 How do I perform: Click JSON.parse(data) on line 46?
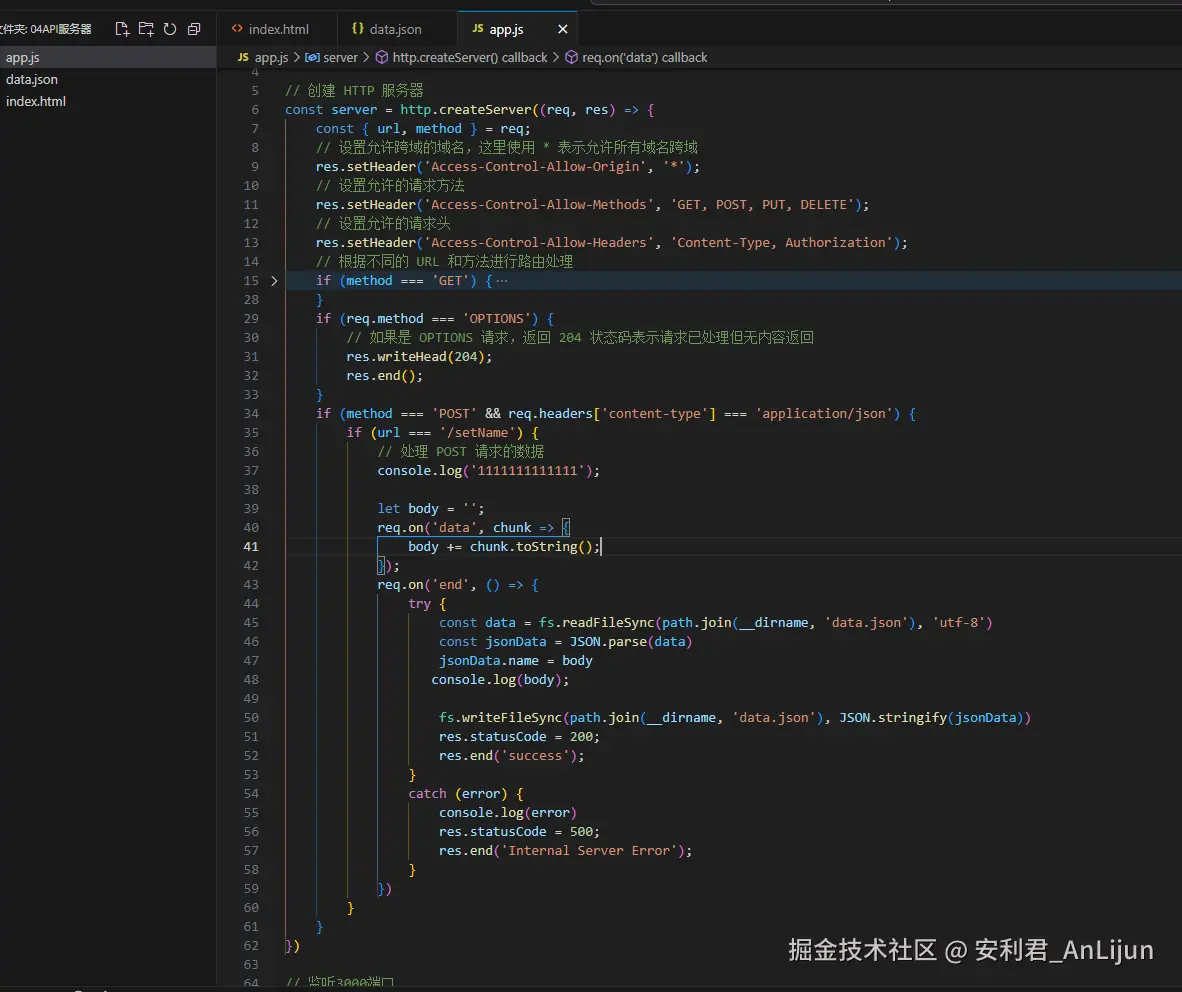tap(630, 641)
